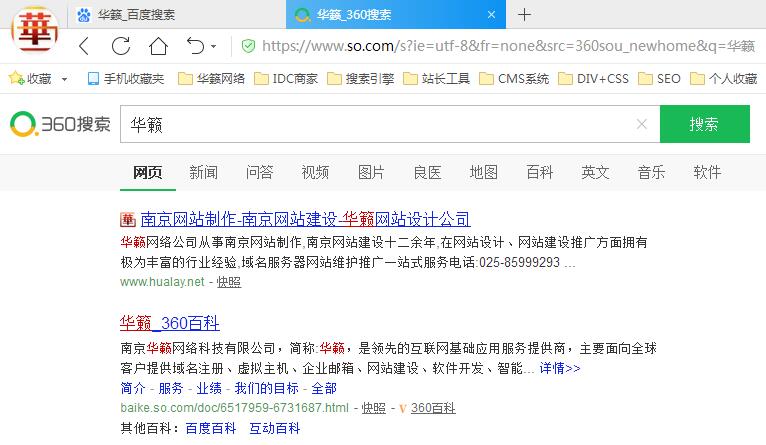Click the 360百科 source link
This screenshot has width=766, height=445.
click(433, 408)
